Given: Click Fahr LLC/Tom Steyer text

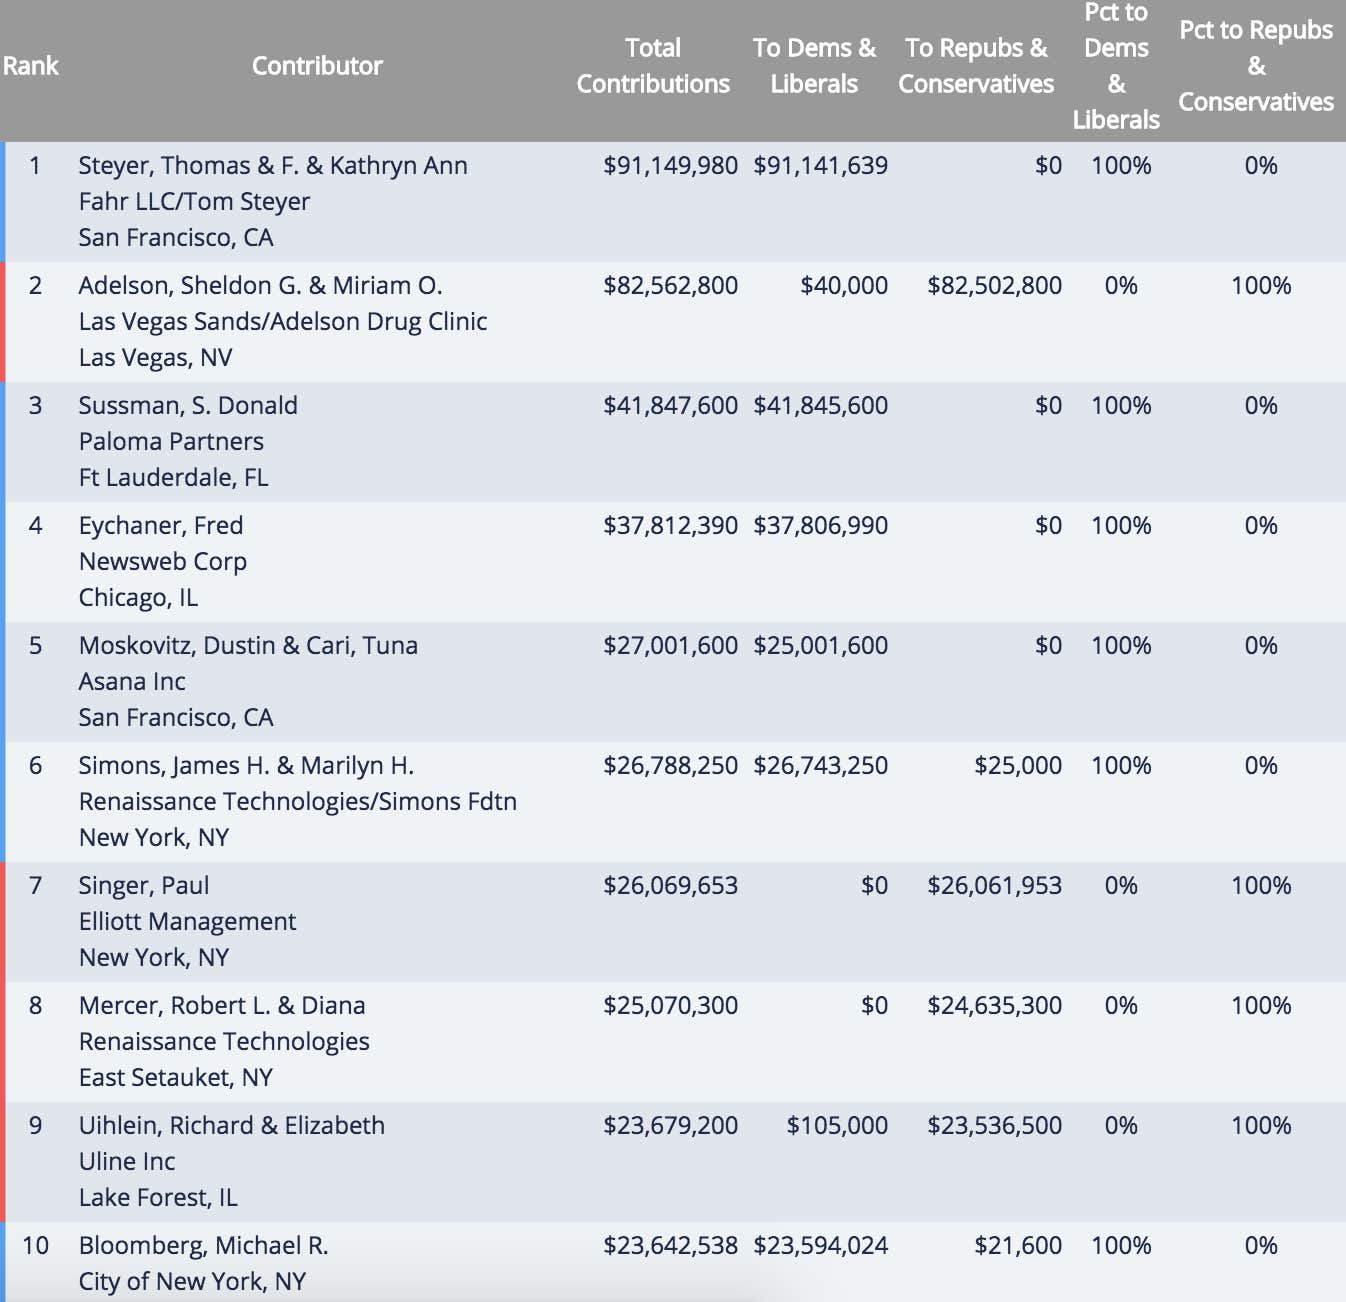Looking at the screenshot, I should [x=194, y=201].
